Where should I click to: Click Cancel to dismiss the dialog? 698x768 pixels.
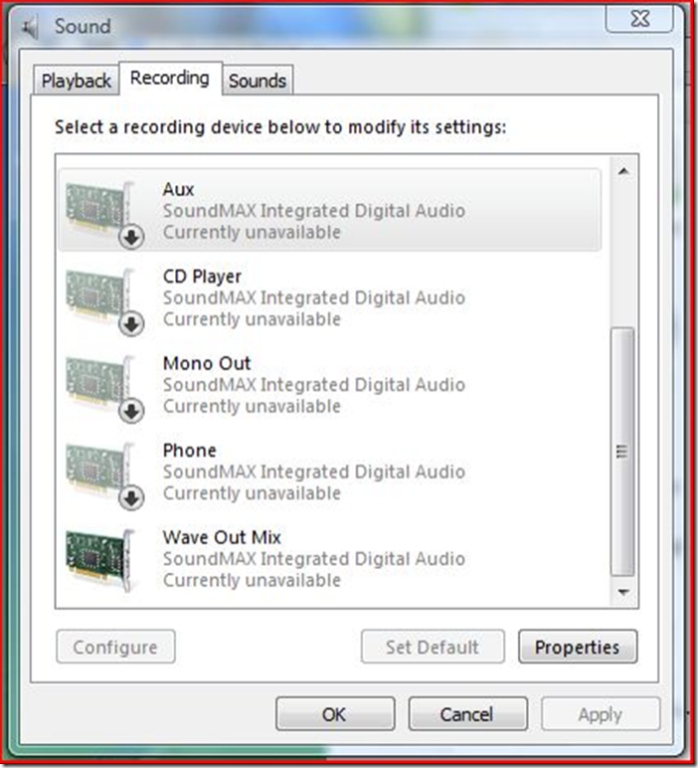(x=468, y=714)
